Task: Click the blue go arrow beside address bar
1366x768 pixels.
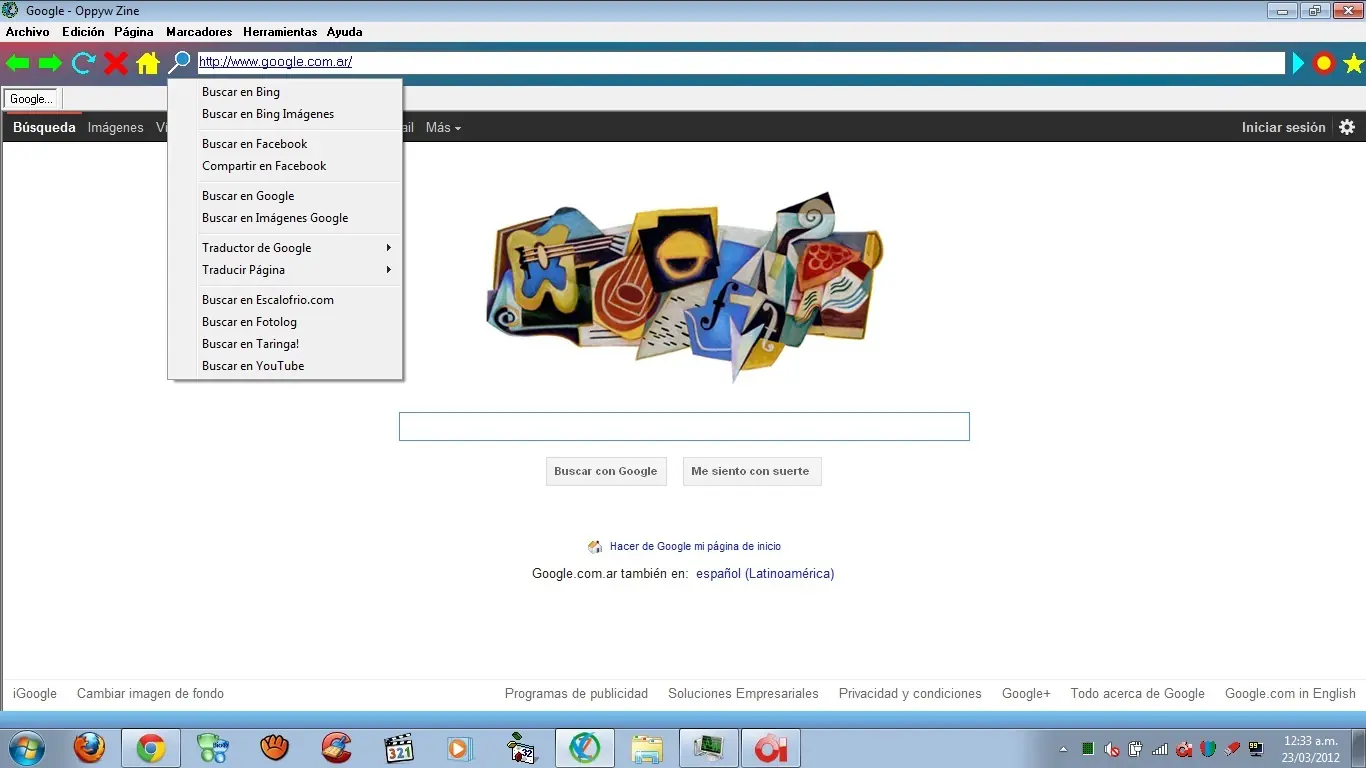Action: 1298,64
